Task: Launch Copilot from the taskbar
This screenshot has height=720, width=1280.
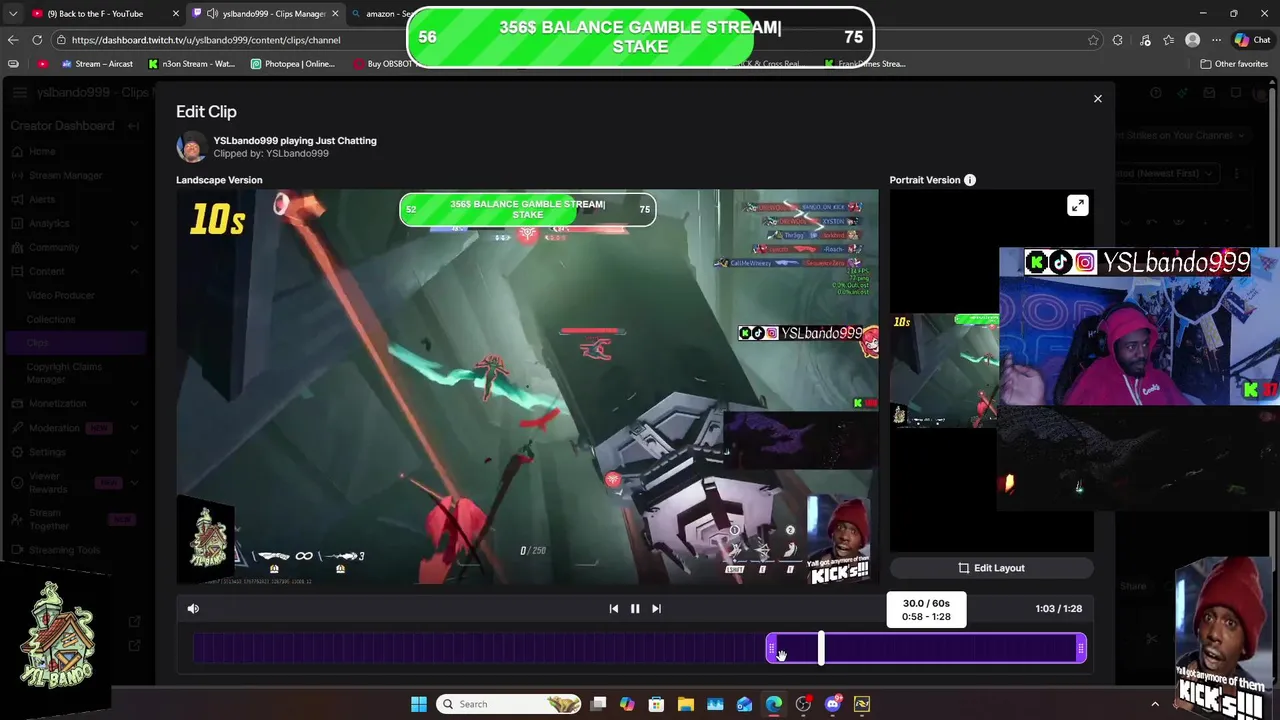Action: 627,704
